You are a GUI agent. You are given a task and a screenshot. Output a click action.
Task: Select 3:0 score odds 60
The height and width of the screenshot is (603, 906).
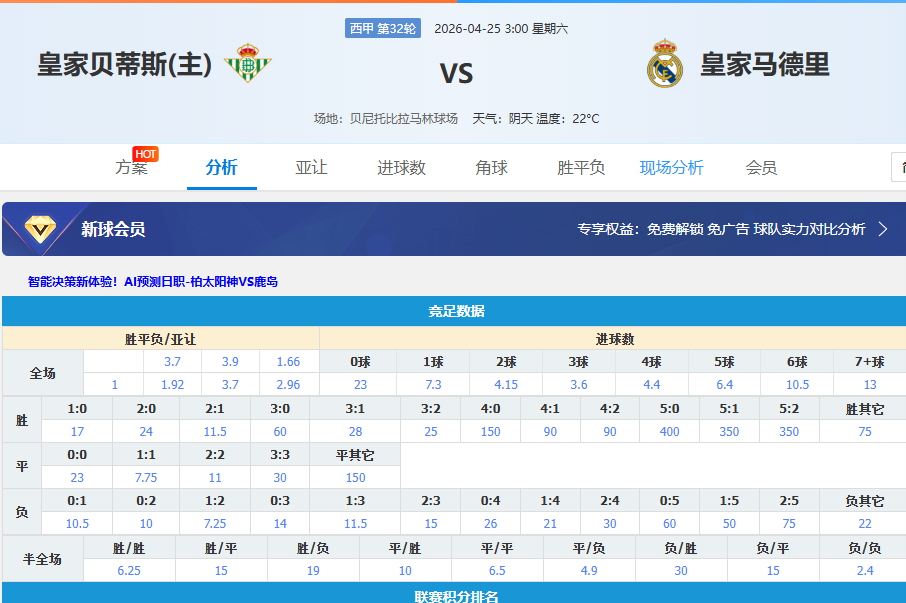coord(280,431)
